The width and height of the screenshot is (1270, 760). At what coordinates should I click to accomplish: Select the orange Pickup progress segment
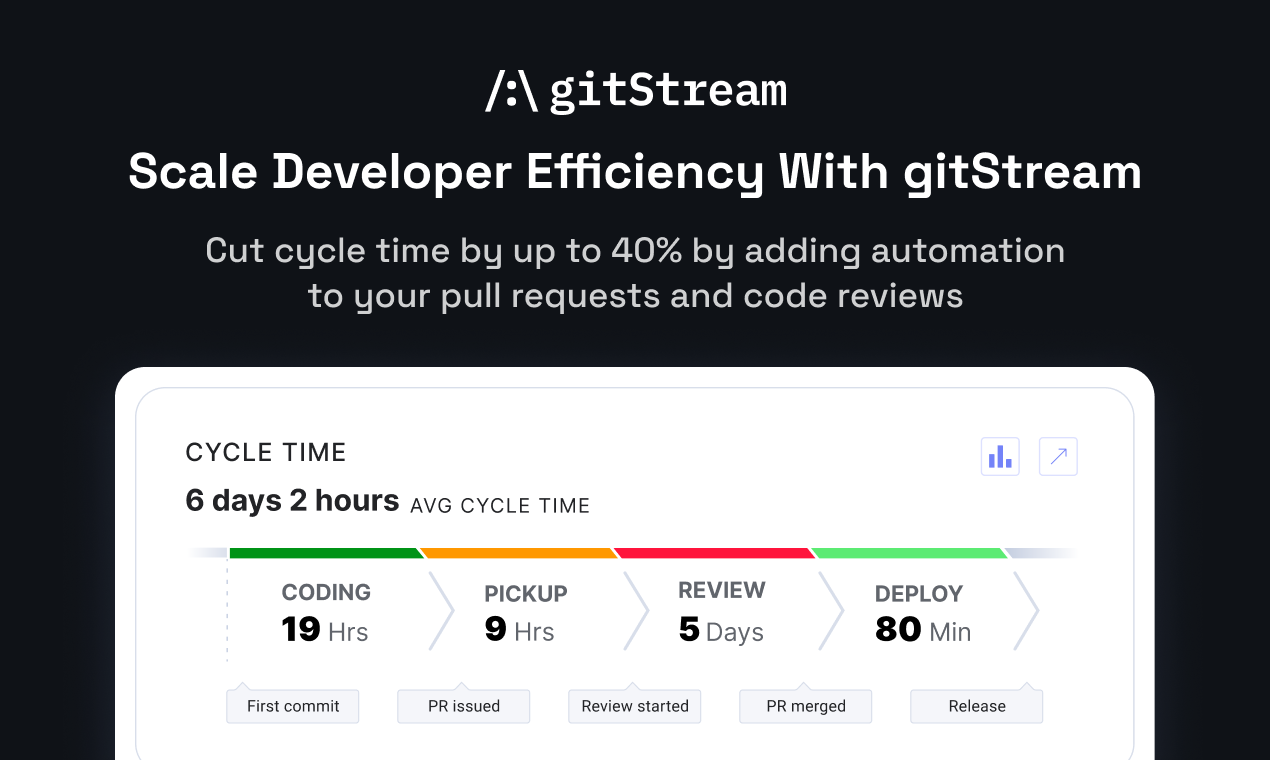click(x=519, y=553)
